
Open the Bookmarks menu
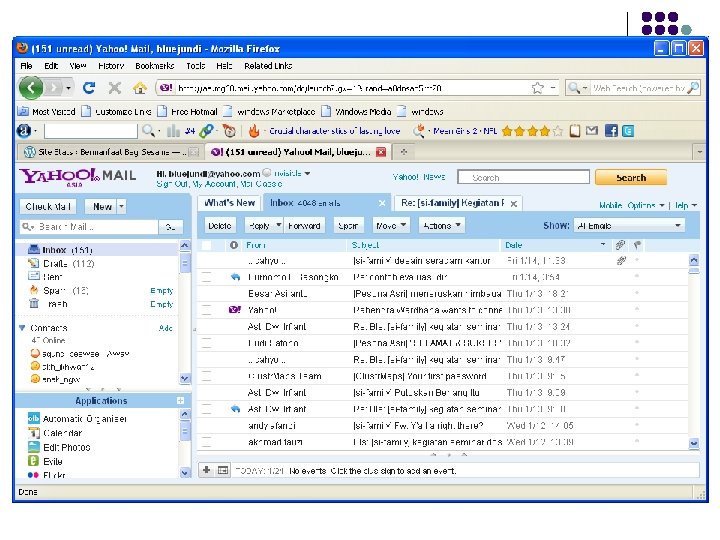pos(155,66)
